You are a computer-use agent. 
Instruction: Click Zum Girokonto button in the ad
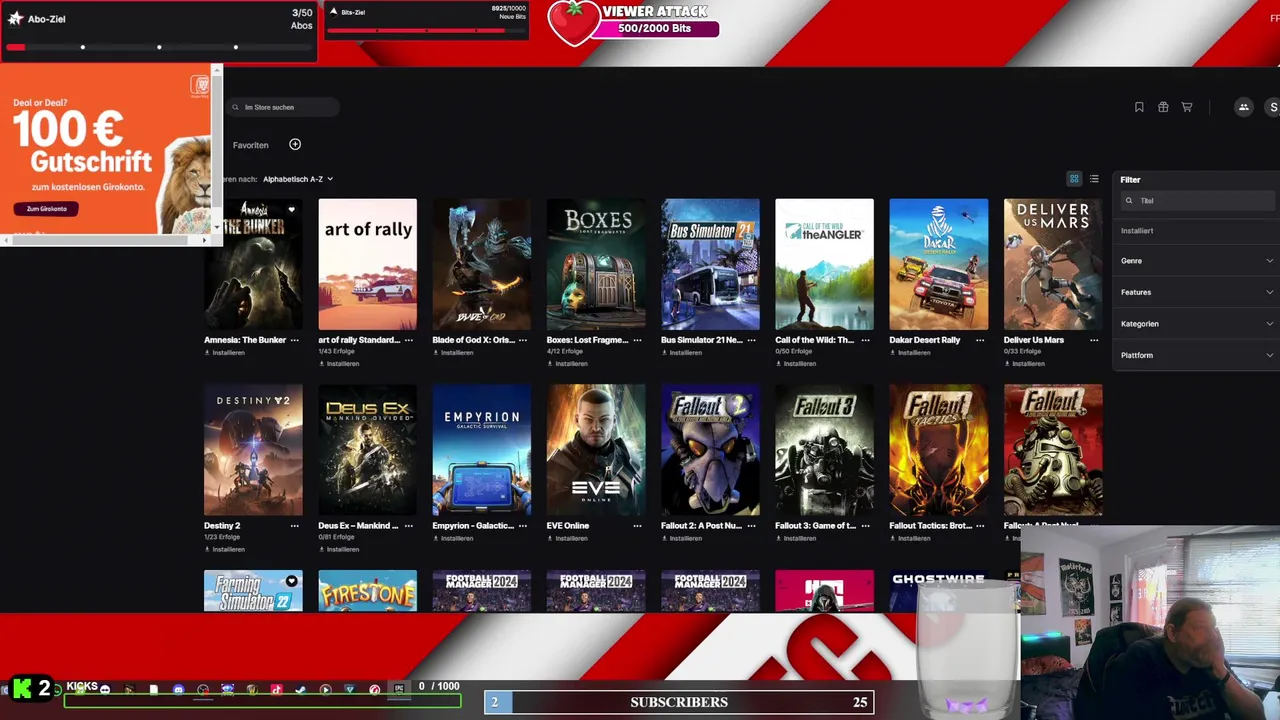click(46, 209)
